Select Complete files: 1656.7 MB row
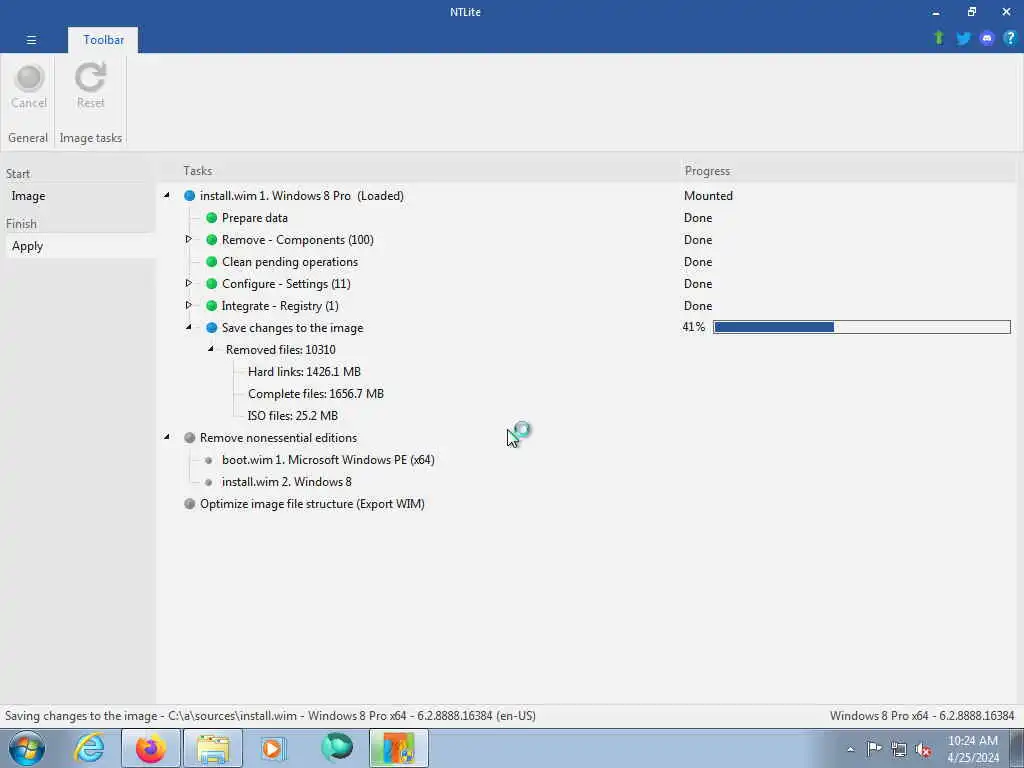This screenshot has height=768, width=1024. 315,394
